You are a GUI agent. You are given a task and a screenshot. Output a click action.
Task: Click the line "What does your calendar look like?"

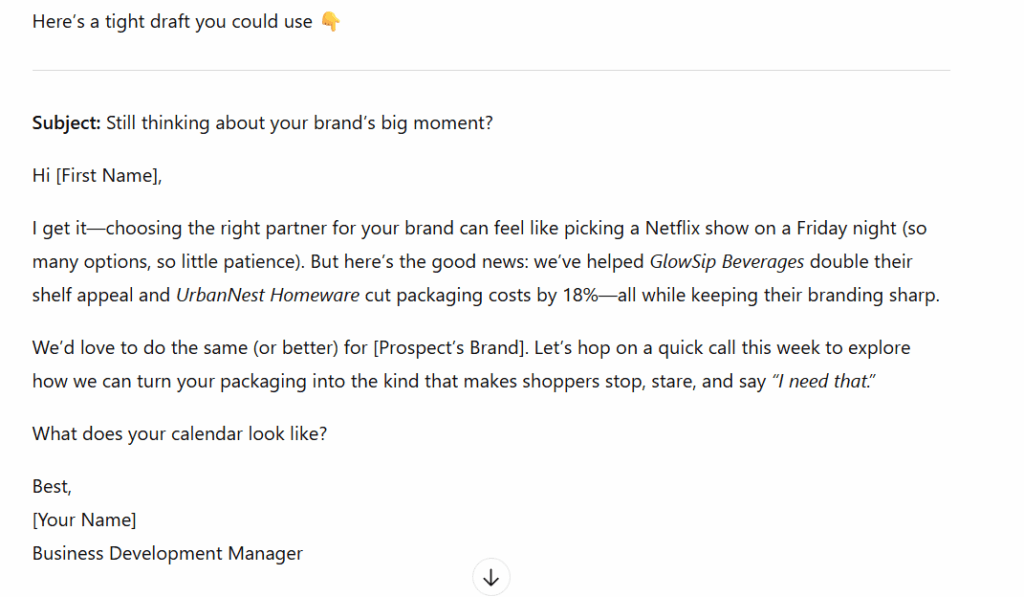pos(180,434)
